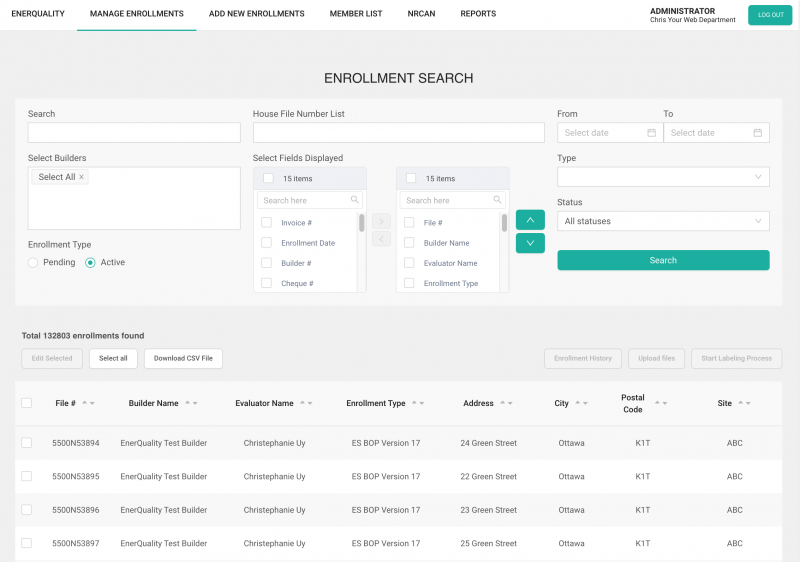800x562 pixels.
Task: Click the Upload files button
Action: [x=656, y=359]
